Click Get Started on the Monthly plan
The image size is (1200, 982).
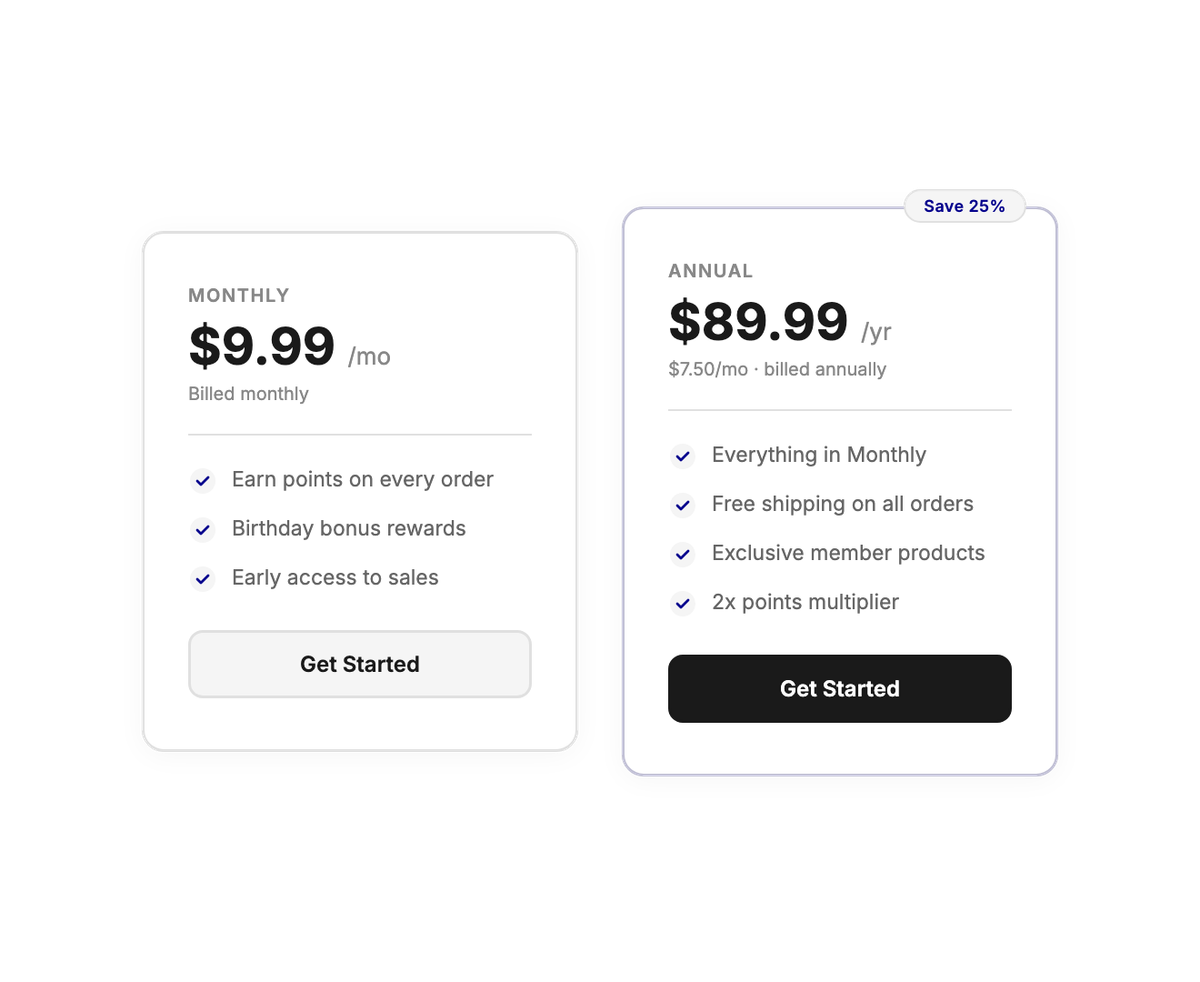[359, 664]
